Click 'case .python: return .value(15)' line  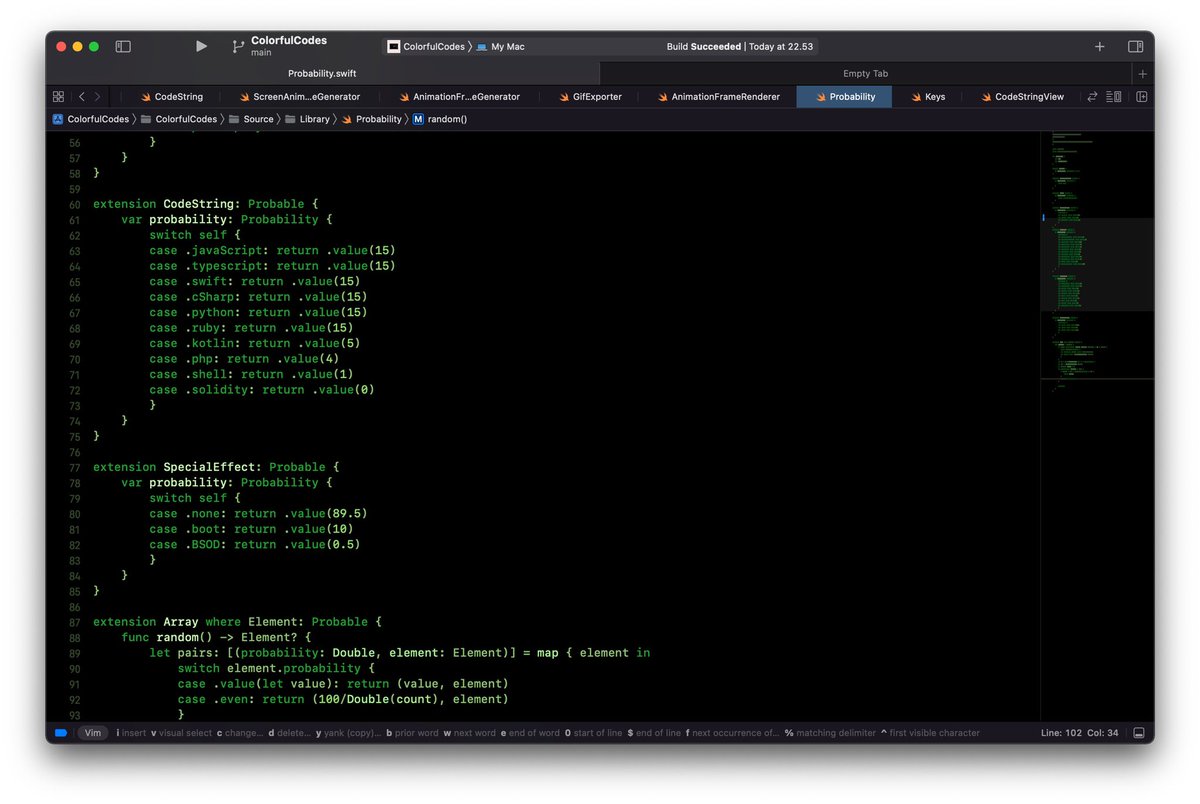click(x=259, y=312)
